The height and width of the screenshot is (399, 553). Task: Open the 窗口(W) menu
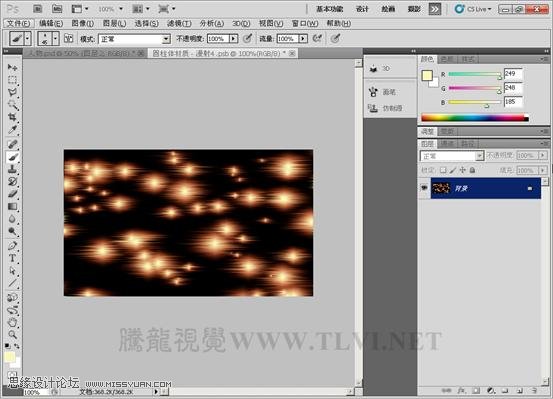click(305, 24)
